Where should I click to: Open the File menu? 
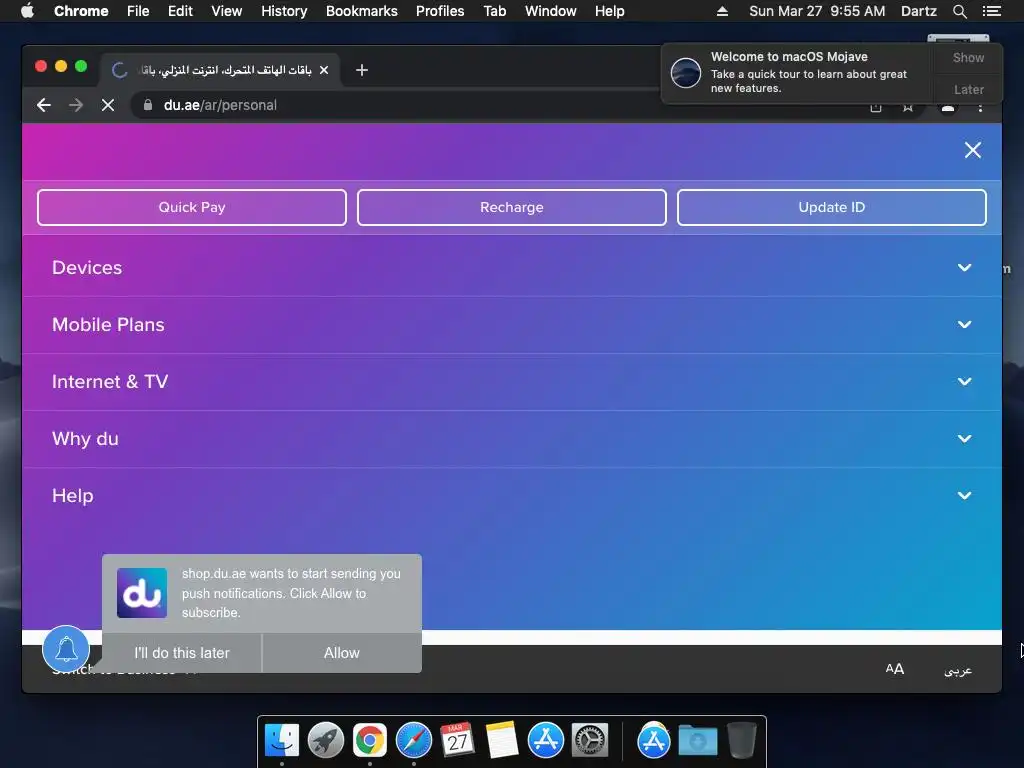pyautogui.click(x=138, y=11)
